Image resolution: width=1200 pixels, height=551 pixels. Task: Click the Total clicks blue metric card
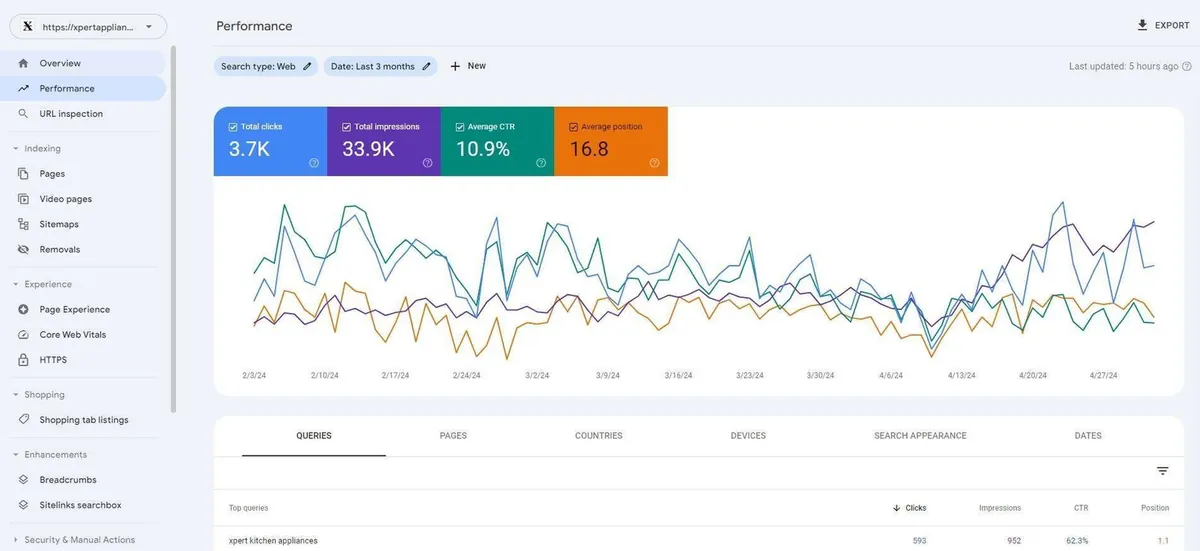(x=270, y=141)
